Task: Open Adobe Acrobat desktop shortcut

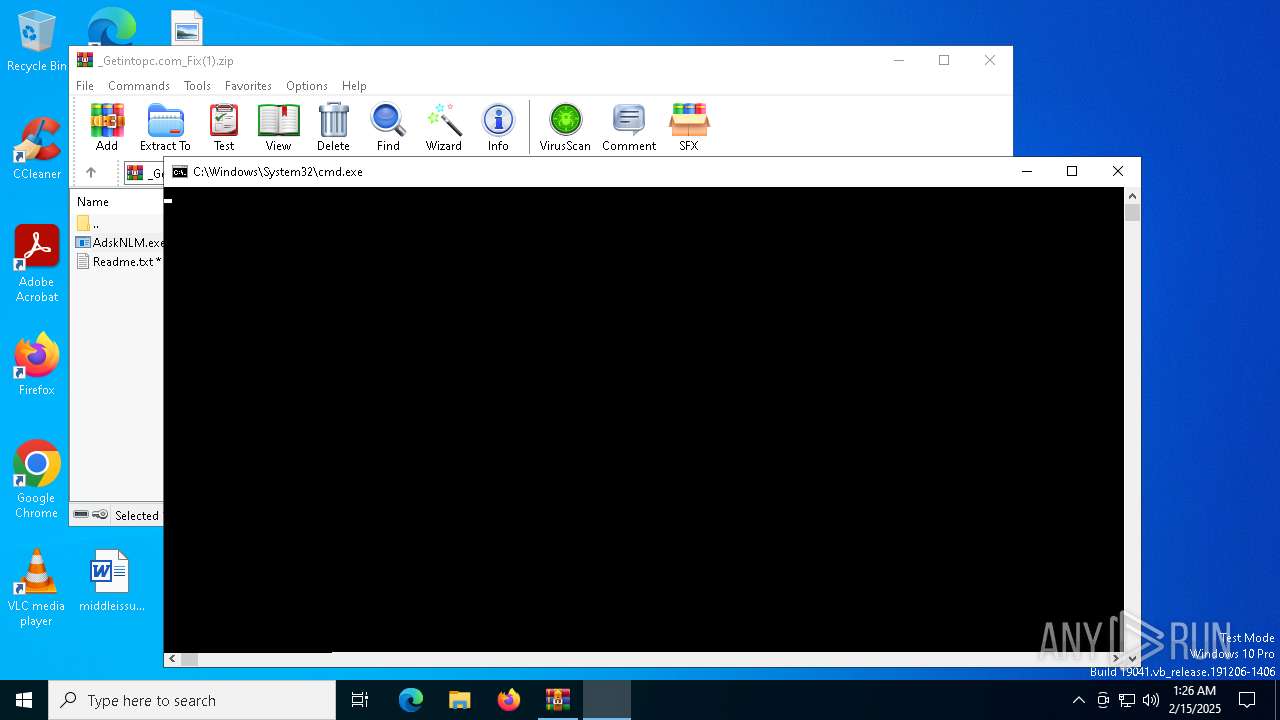Action: coord(37,264)
